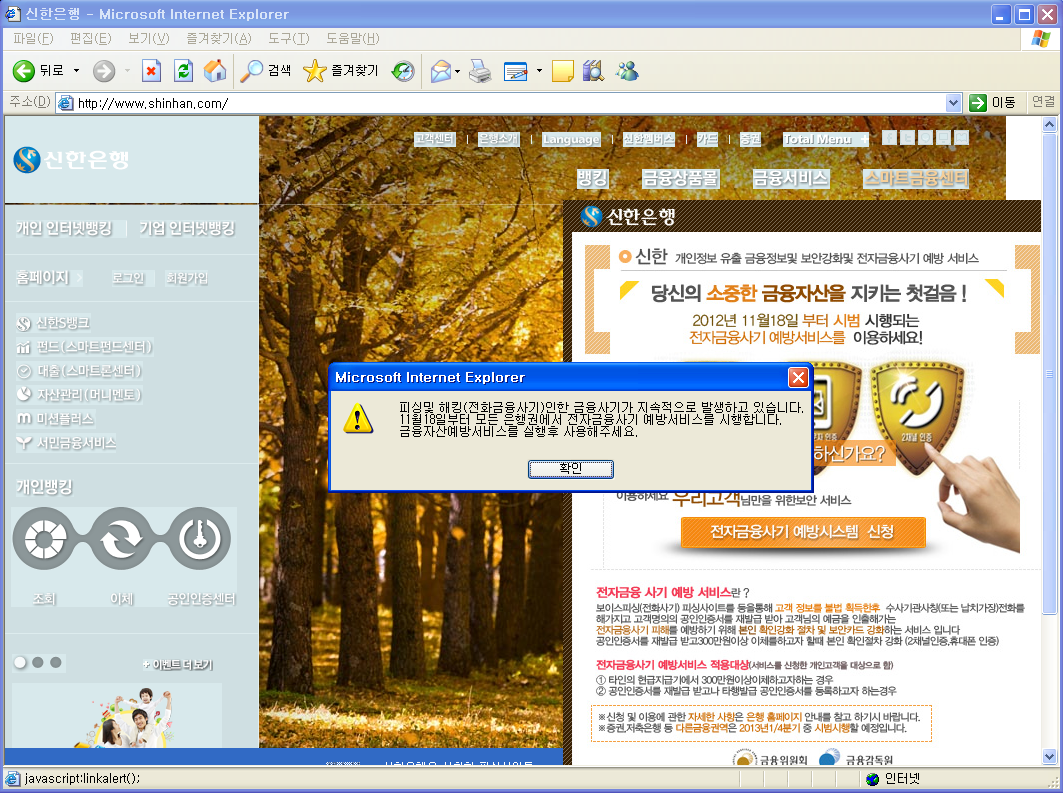This screenshot has height=793, width=1063.
Task: Click the 공인인증센터 round key icon
Action: point(200,538)
